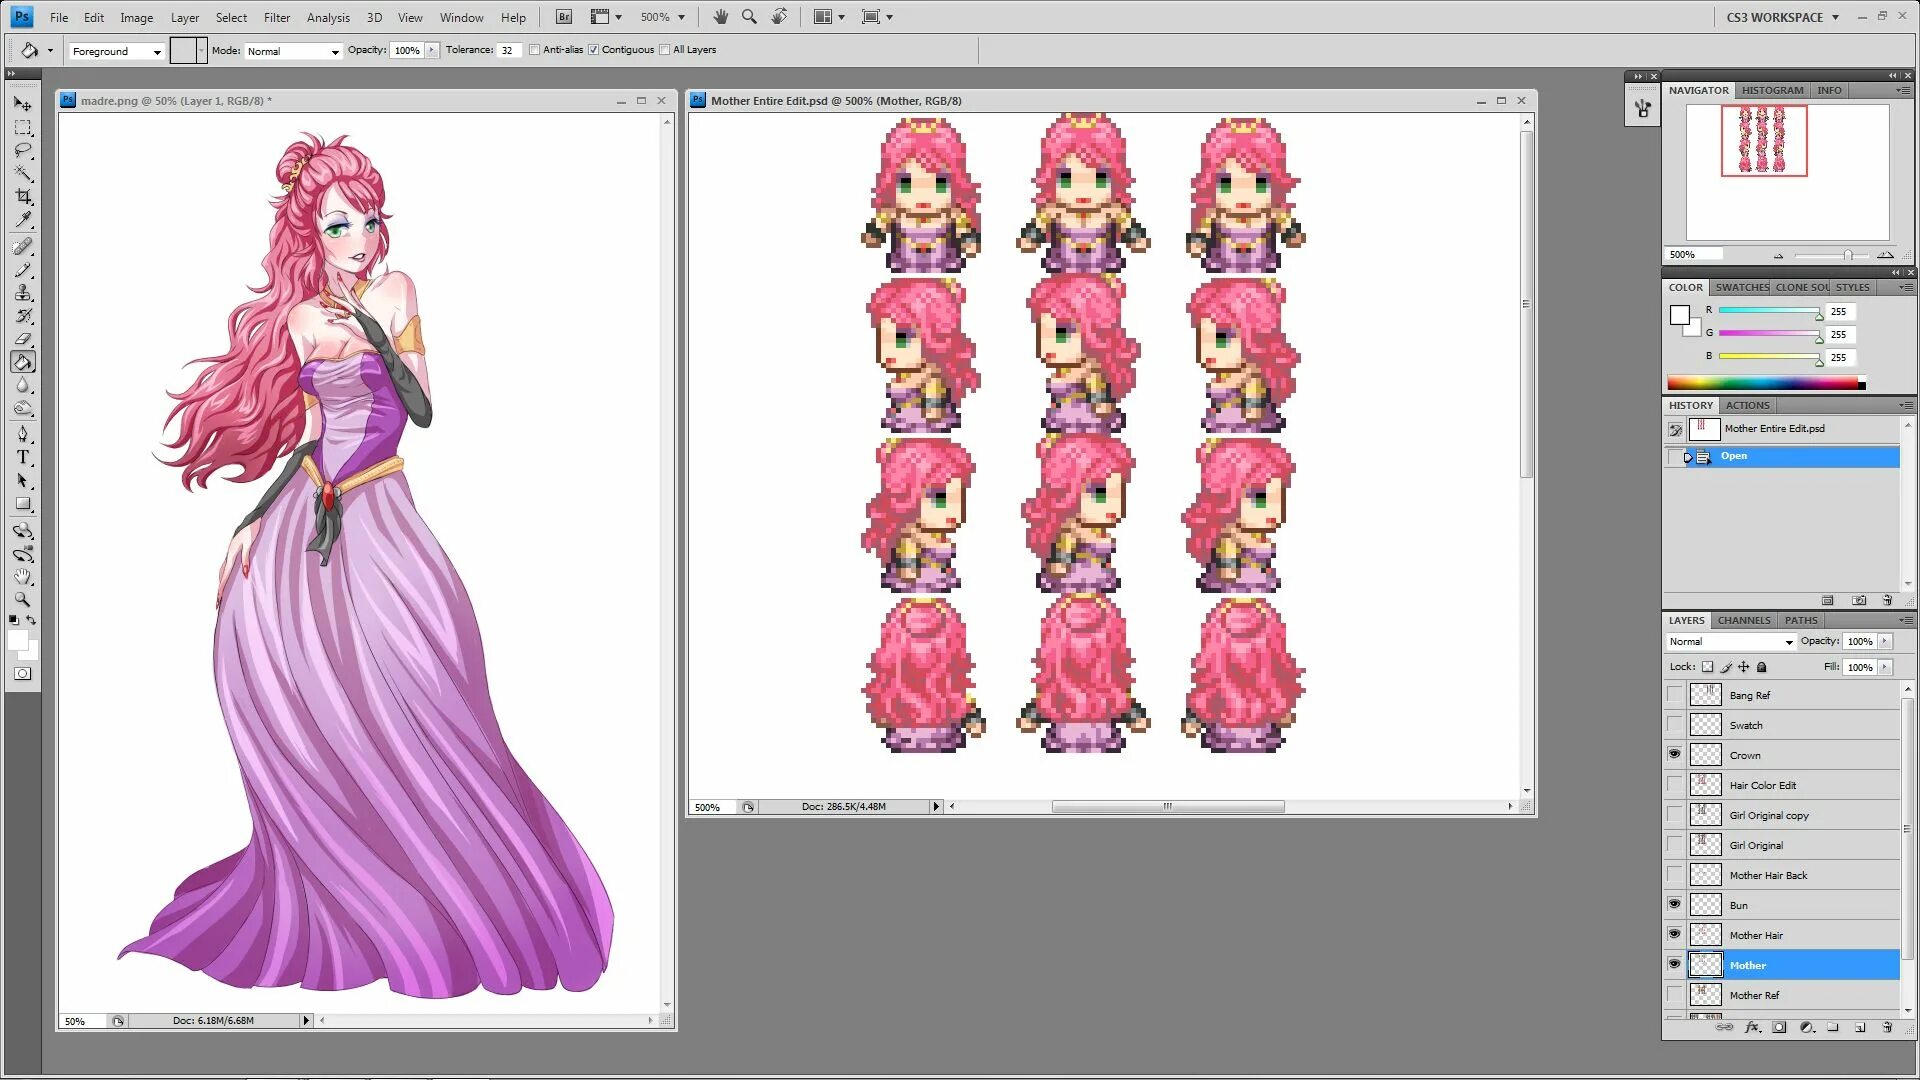Screen dimensions: 1920x1080
Task: Switch to the Channels tab
Action: (1744, 620)
